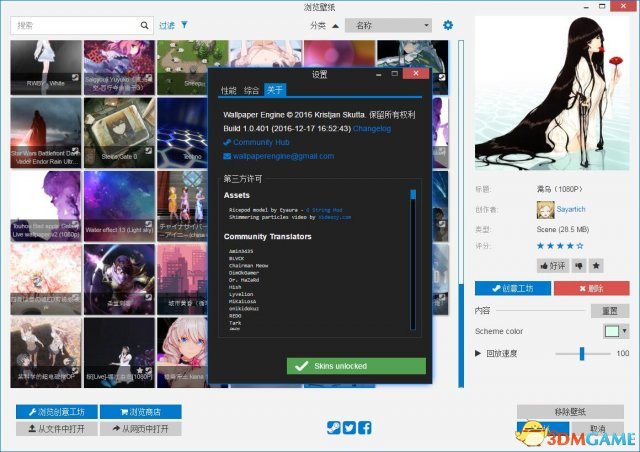Screen dimensions: 640x452
Task: Open Facebook icon at bottom center
Action: pyautogui.click(x=365, y=428)
